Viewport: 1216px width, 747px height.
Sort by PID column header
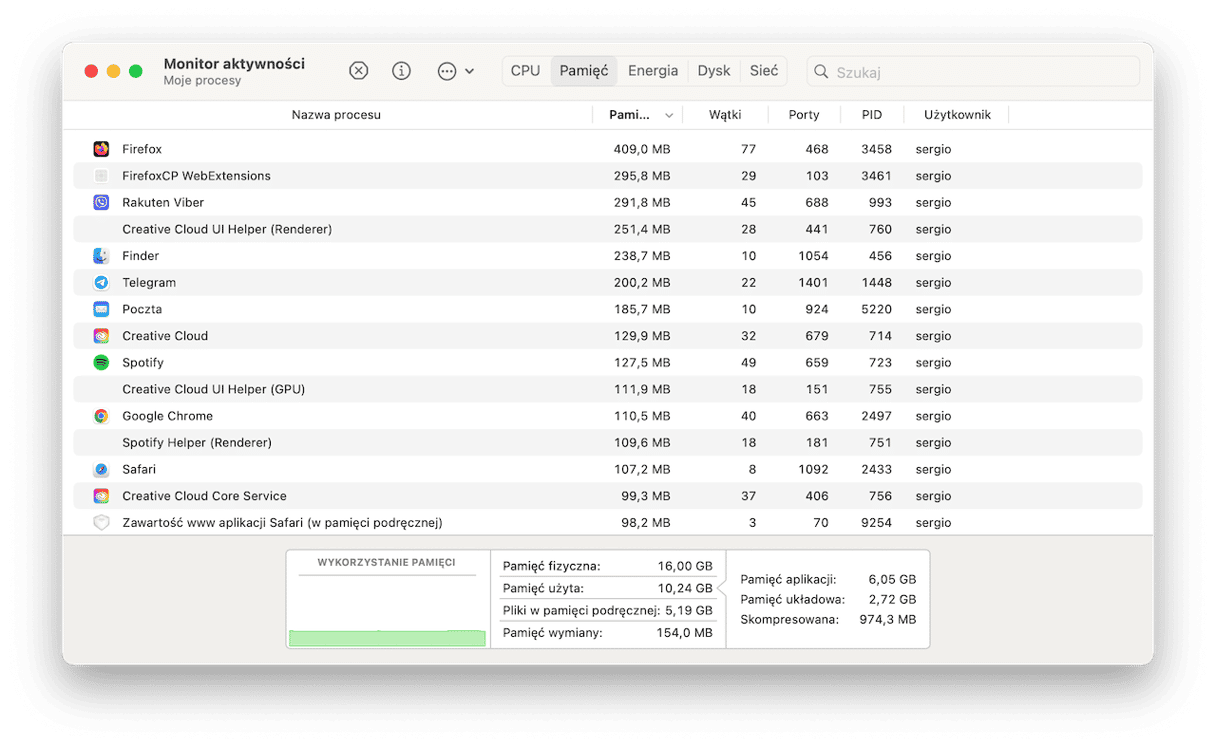(872, 115)
